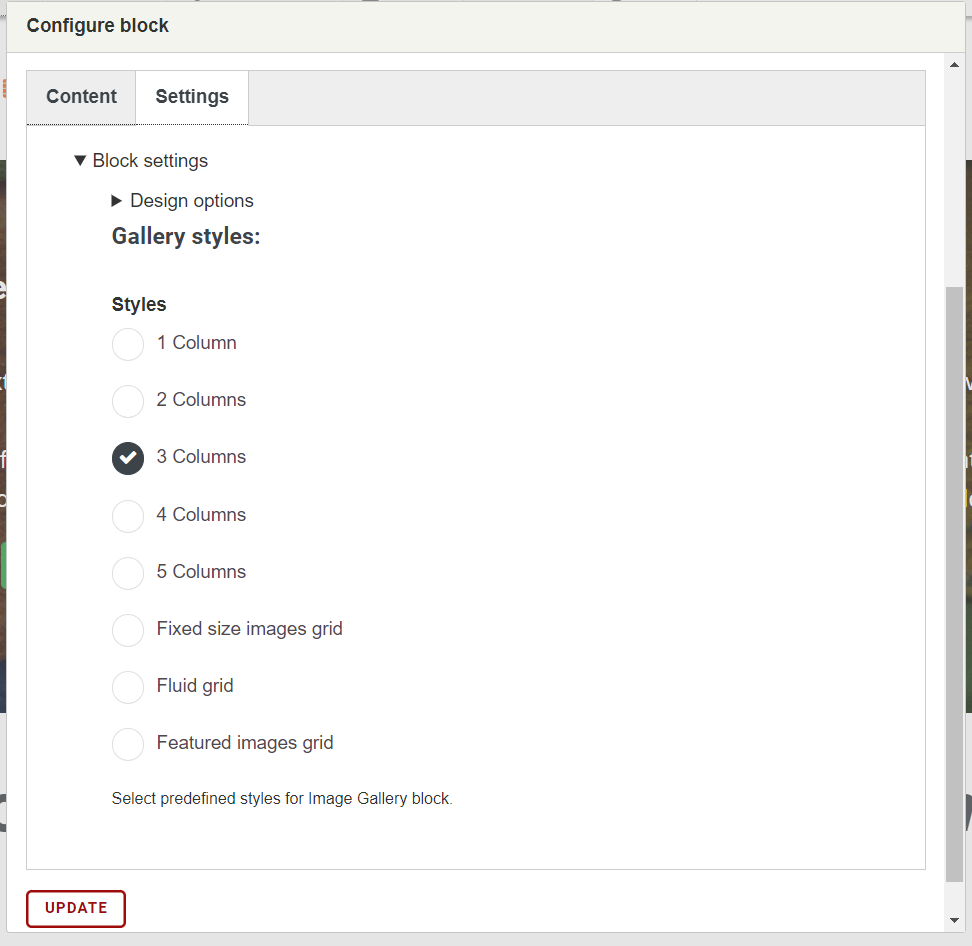Click the UPDATE button
The image size is (972, 946).
pos(76,908)
